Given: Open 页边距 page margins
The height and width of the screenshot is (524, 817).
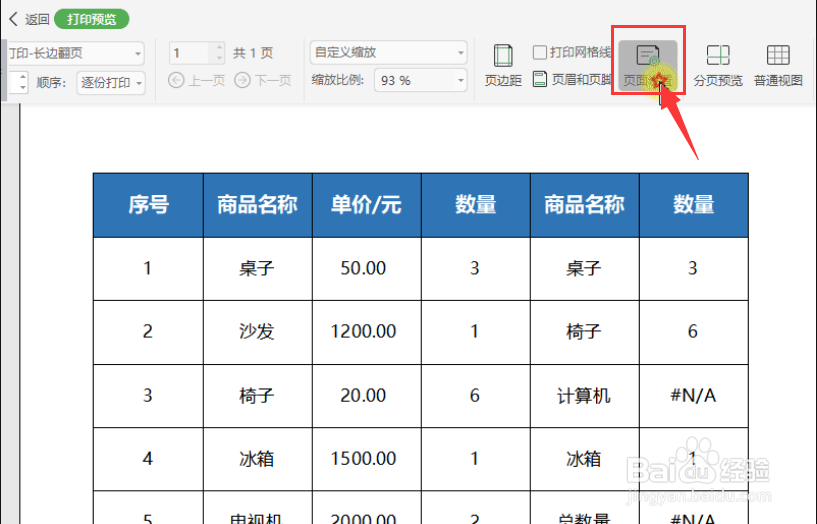Looking at the screenshot, I should [503, 65].
